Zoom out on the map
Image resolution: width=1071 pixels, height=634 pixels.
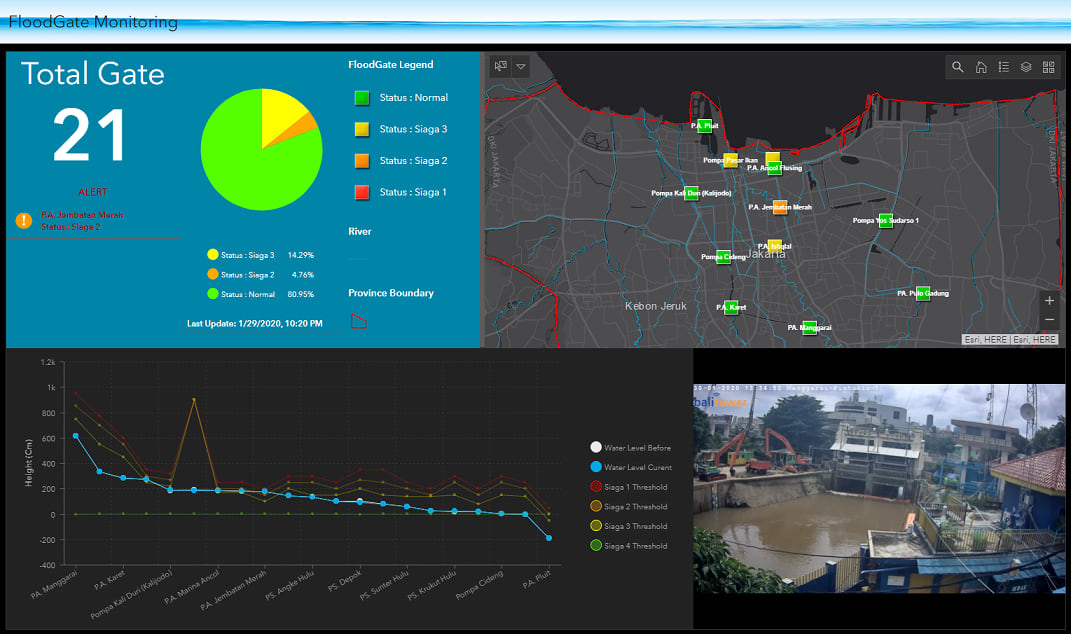click(1049, 320)
